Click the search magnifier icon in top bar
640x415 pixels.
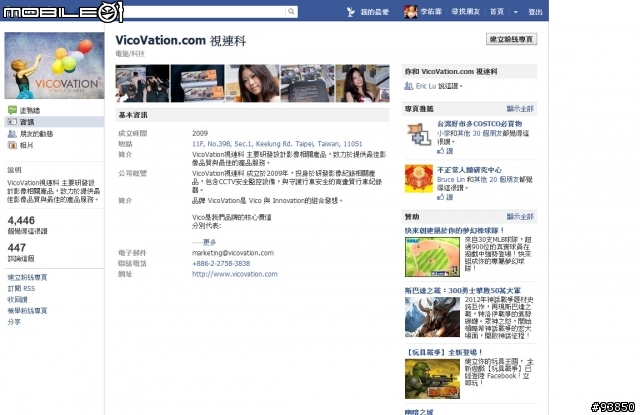coord(291,11)
